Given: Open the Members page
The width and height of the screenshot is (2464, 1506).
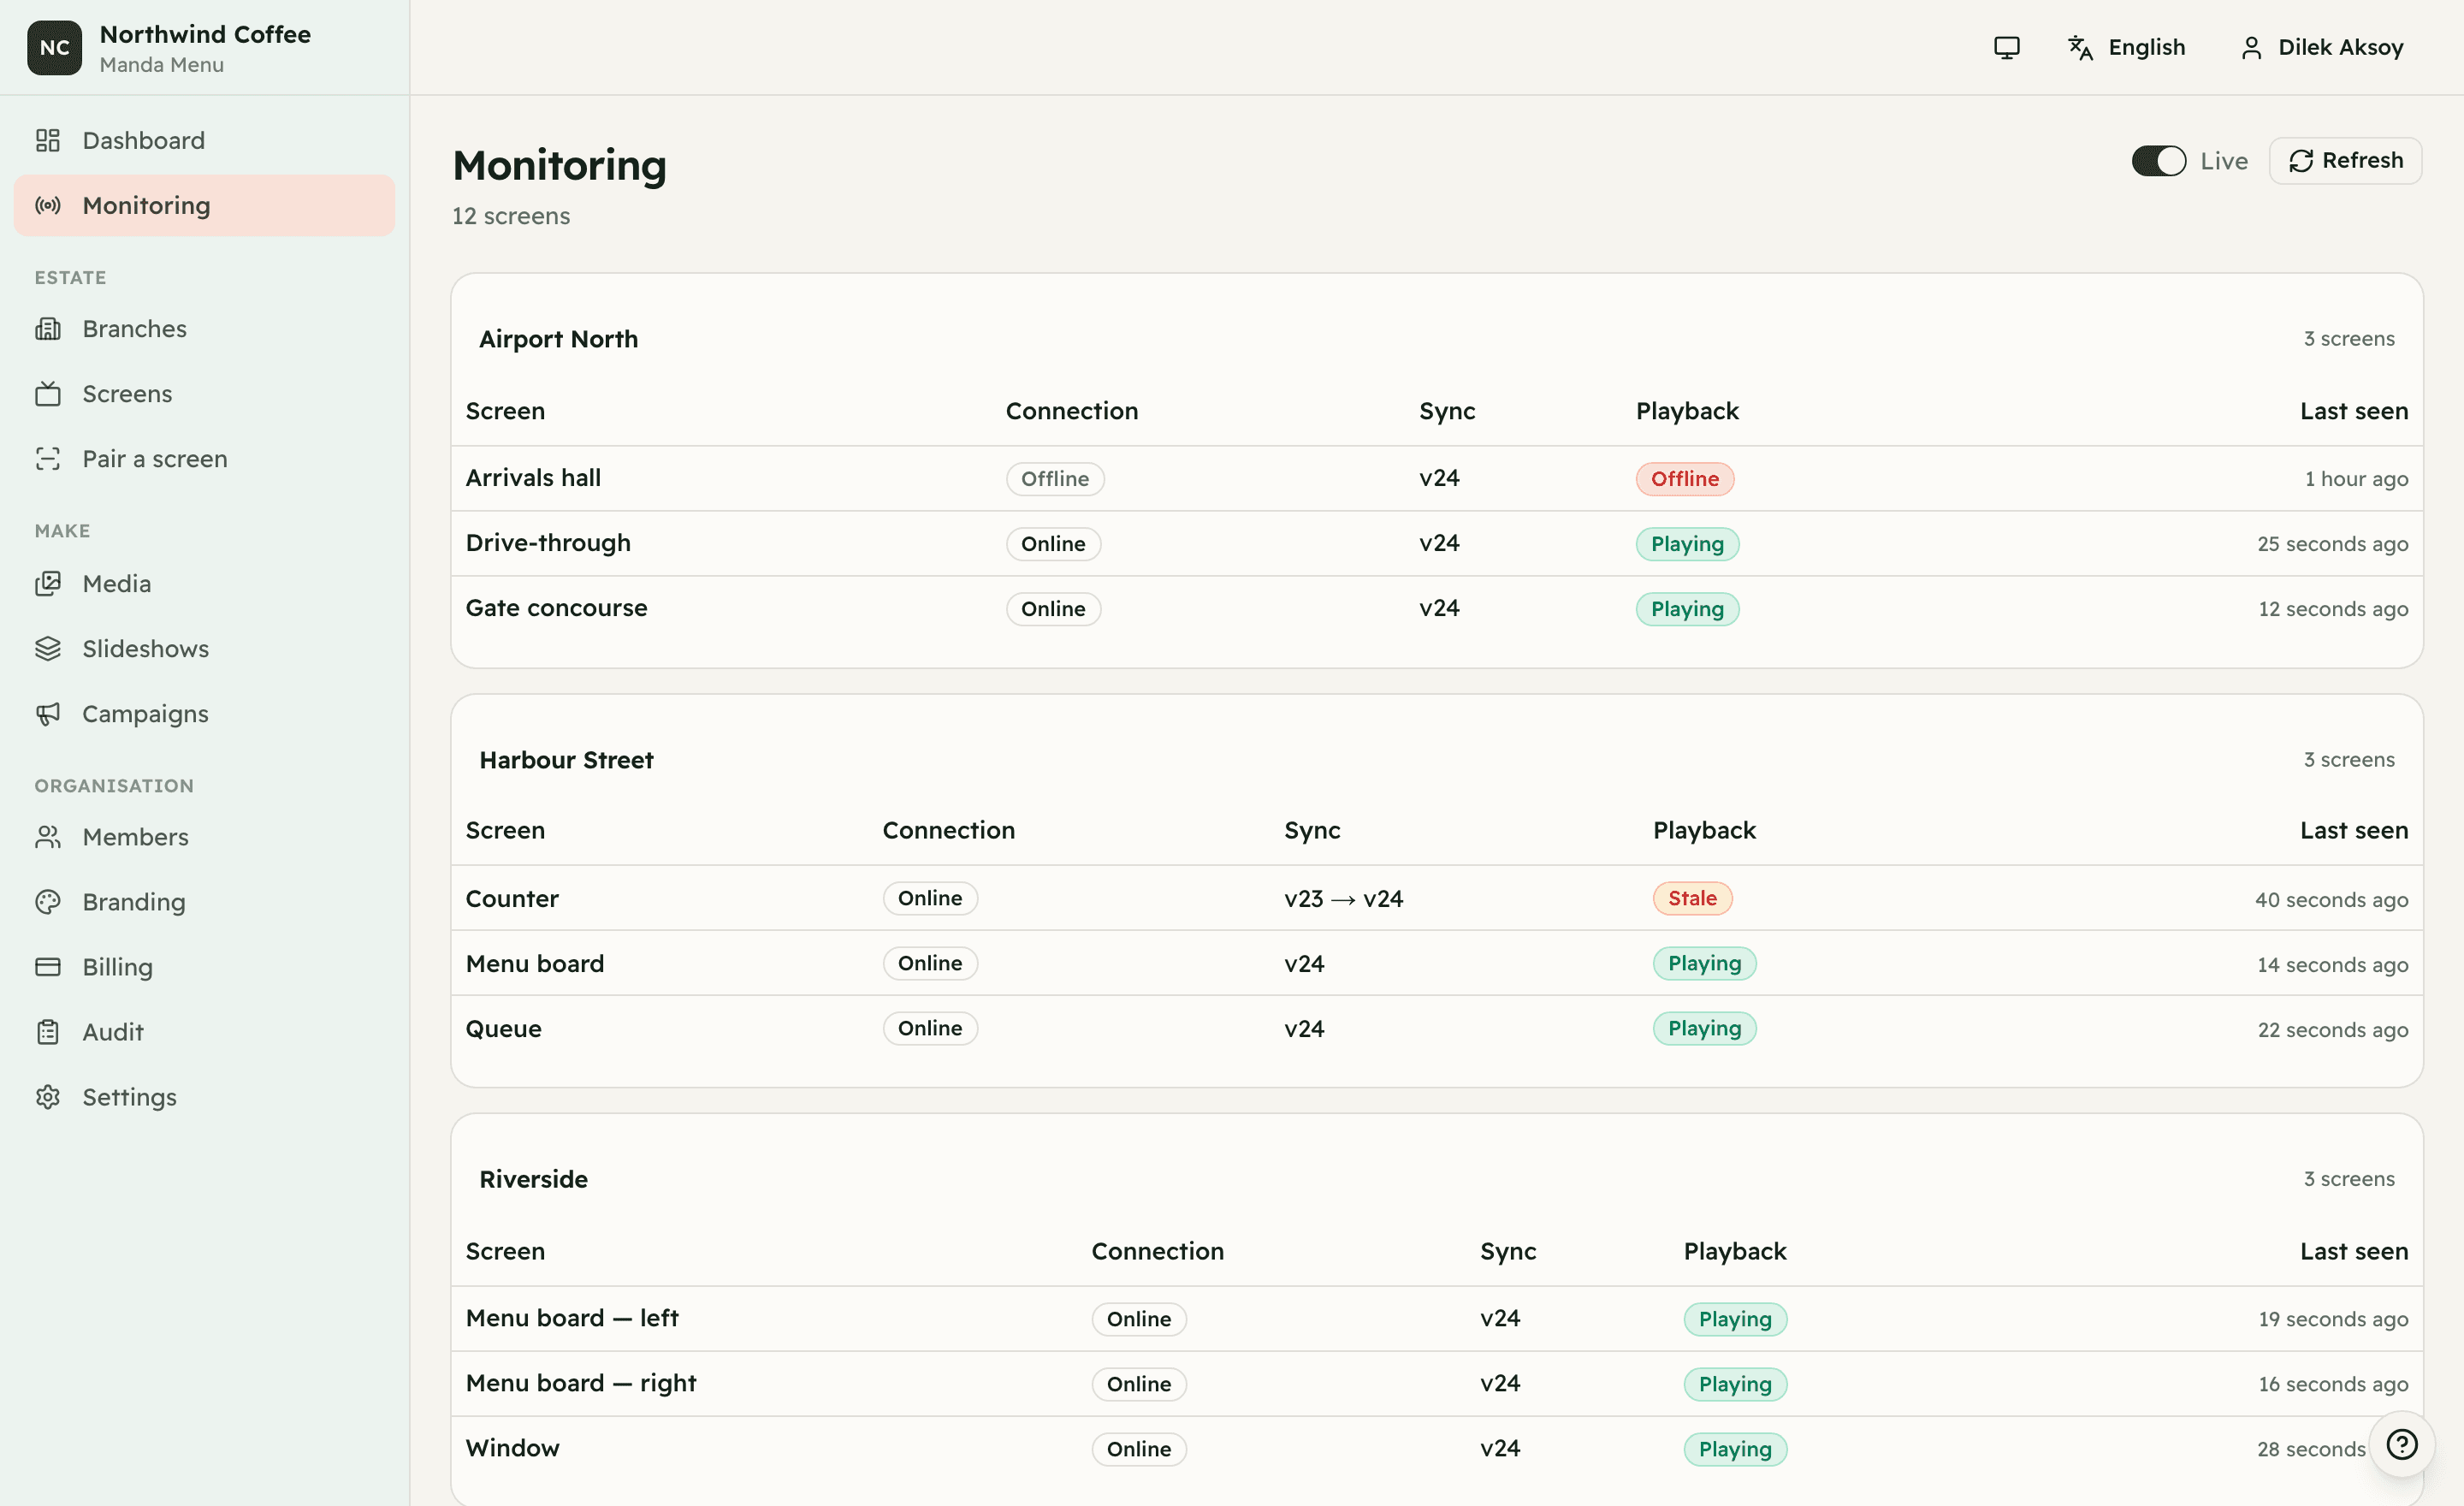Looking at the screenshot, I should 204,837.
